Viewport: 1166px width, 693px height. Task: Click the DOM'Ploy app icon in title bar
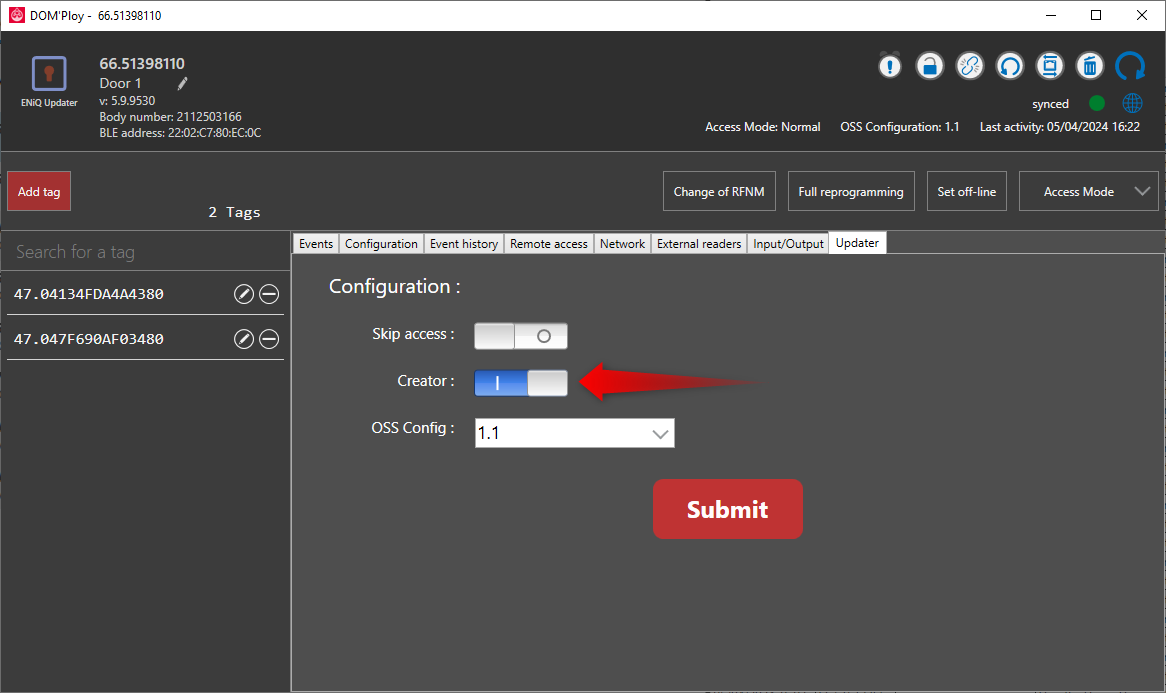click(16, 15)
